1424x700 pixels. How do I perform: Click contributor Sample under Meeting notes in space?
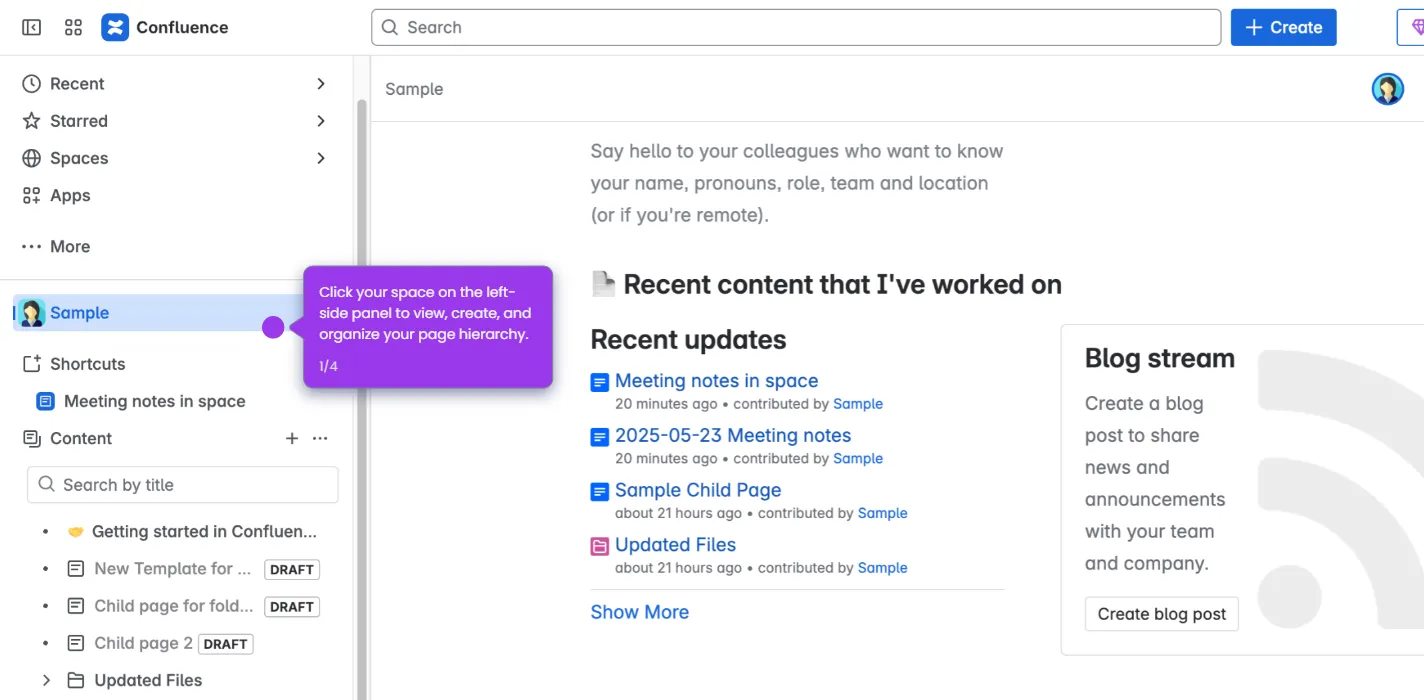click(858, 404)
